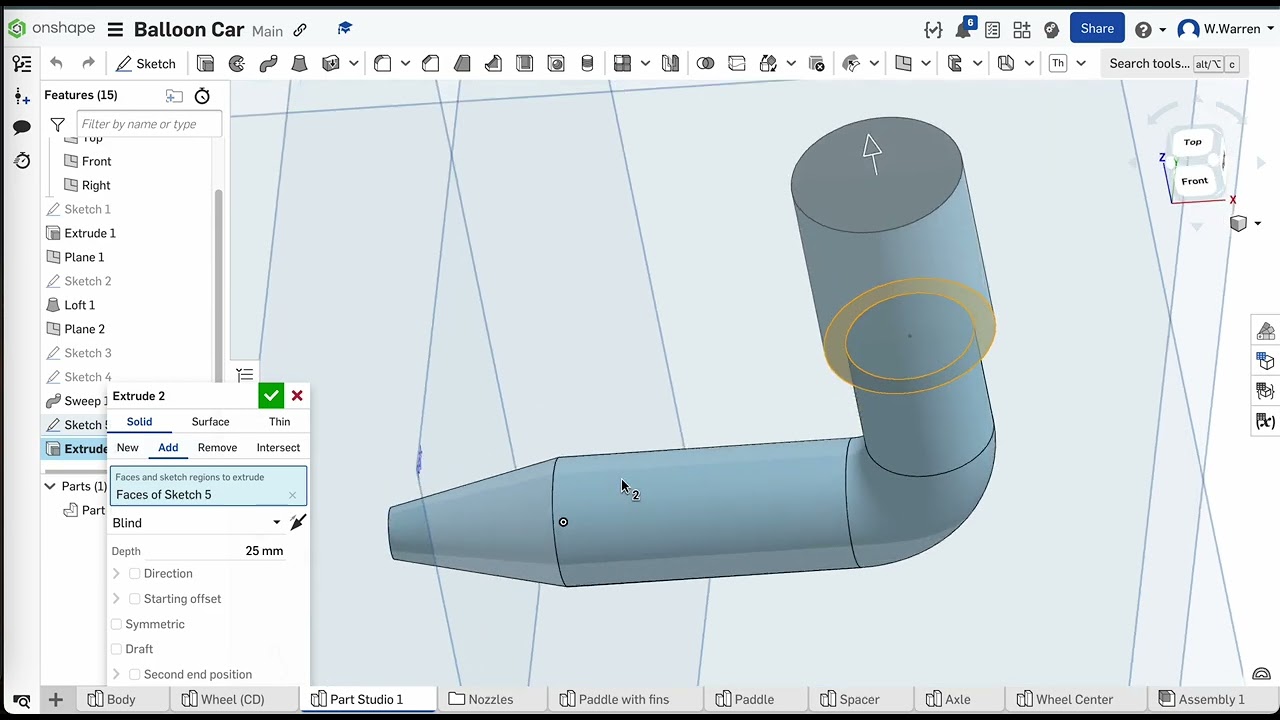Enable the Symmetric checkbox
Image resolution: width=1280 pixels, height=720 pixels.
point(117,624)
